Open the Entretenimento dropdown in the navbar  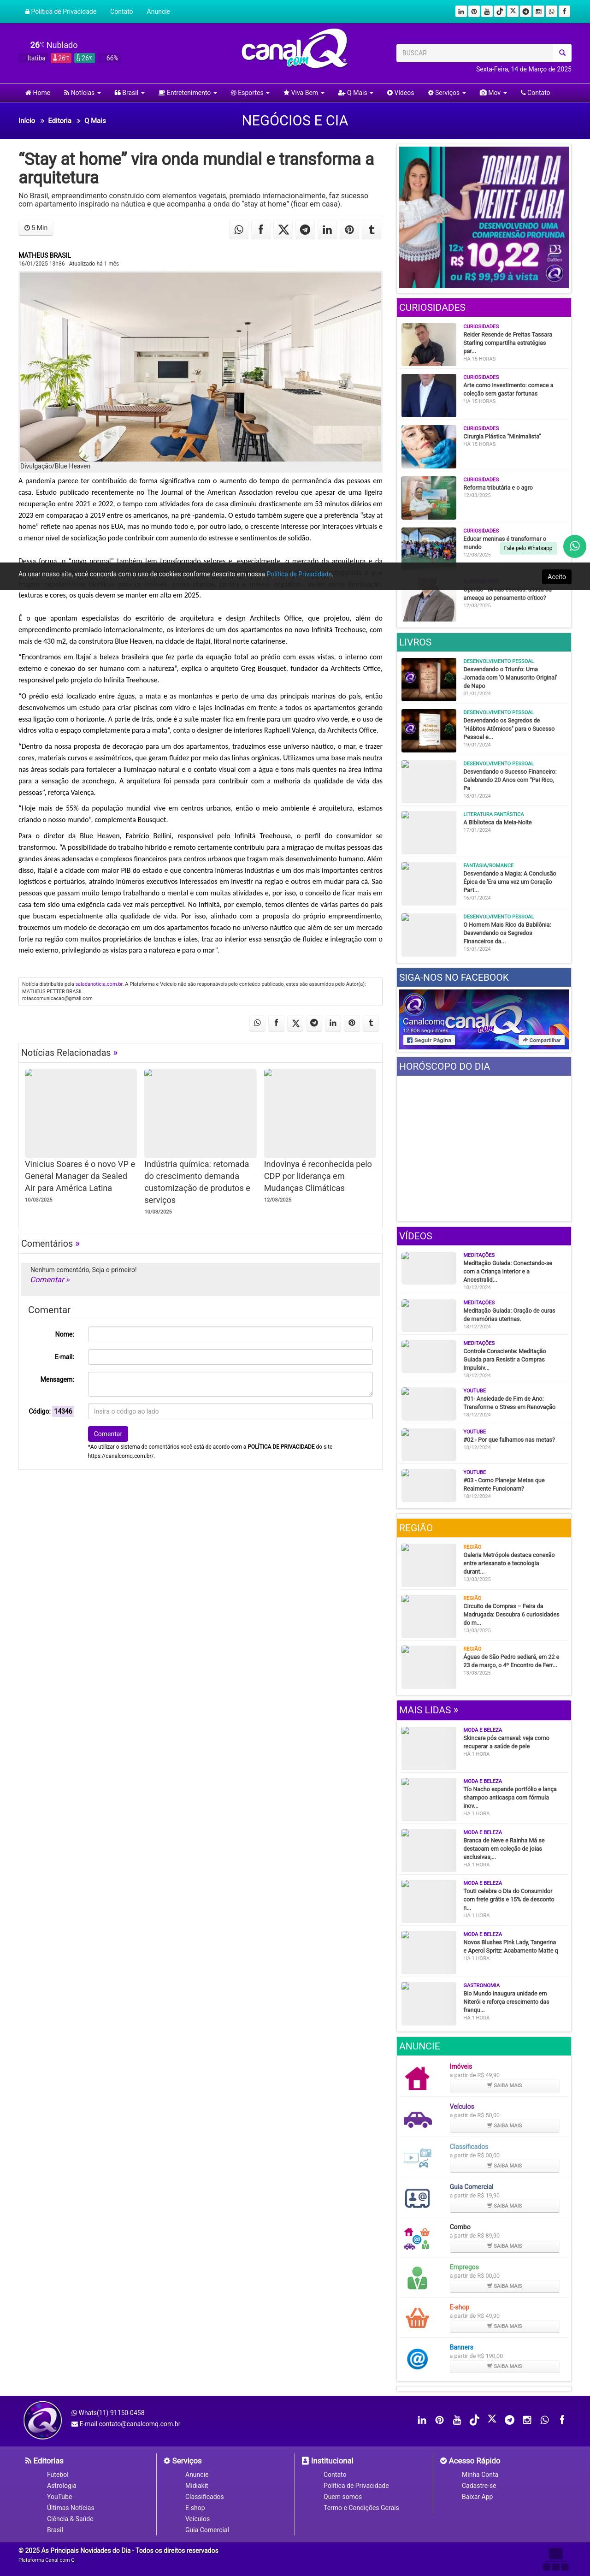[x=187, y=93]
